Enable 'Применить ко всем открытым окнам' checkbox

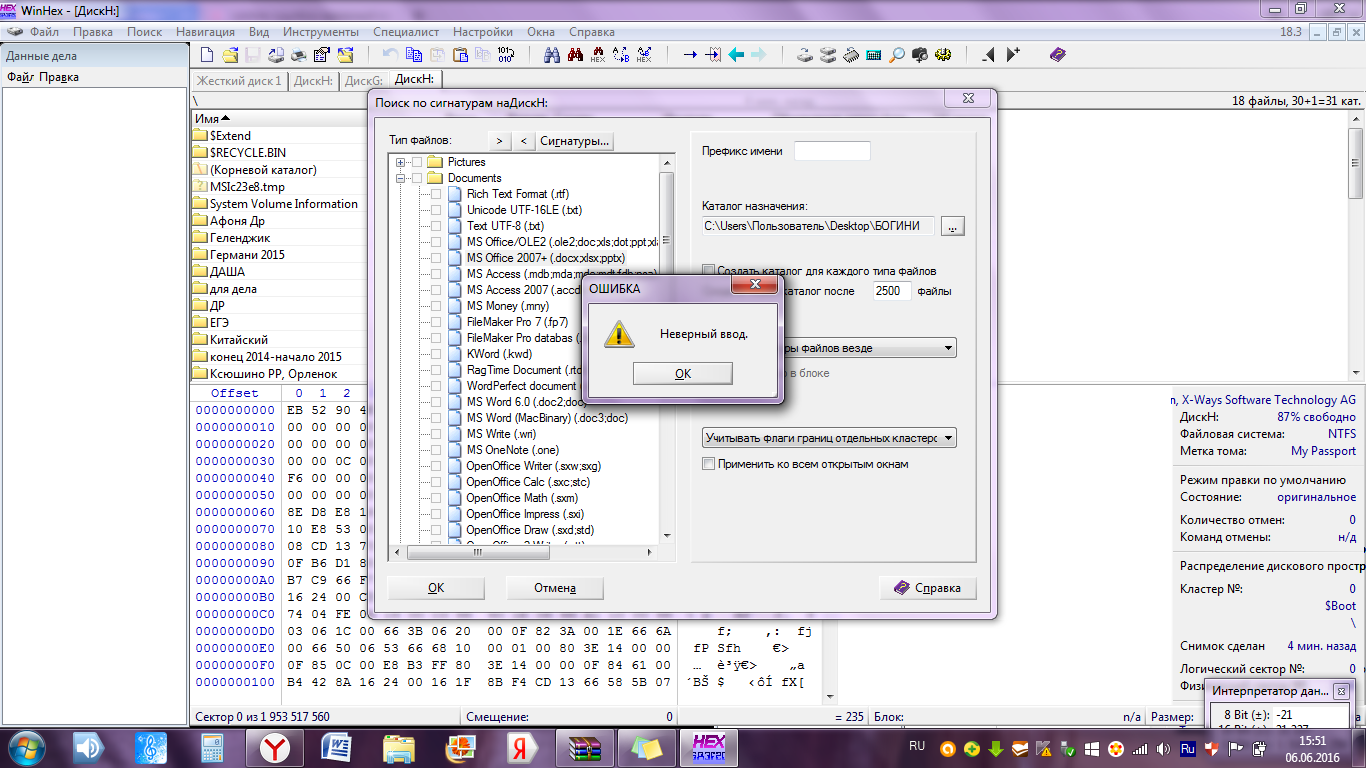(x=709, y=464)
